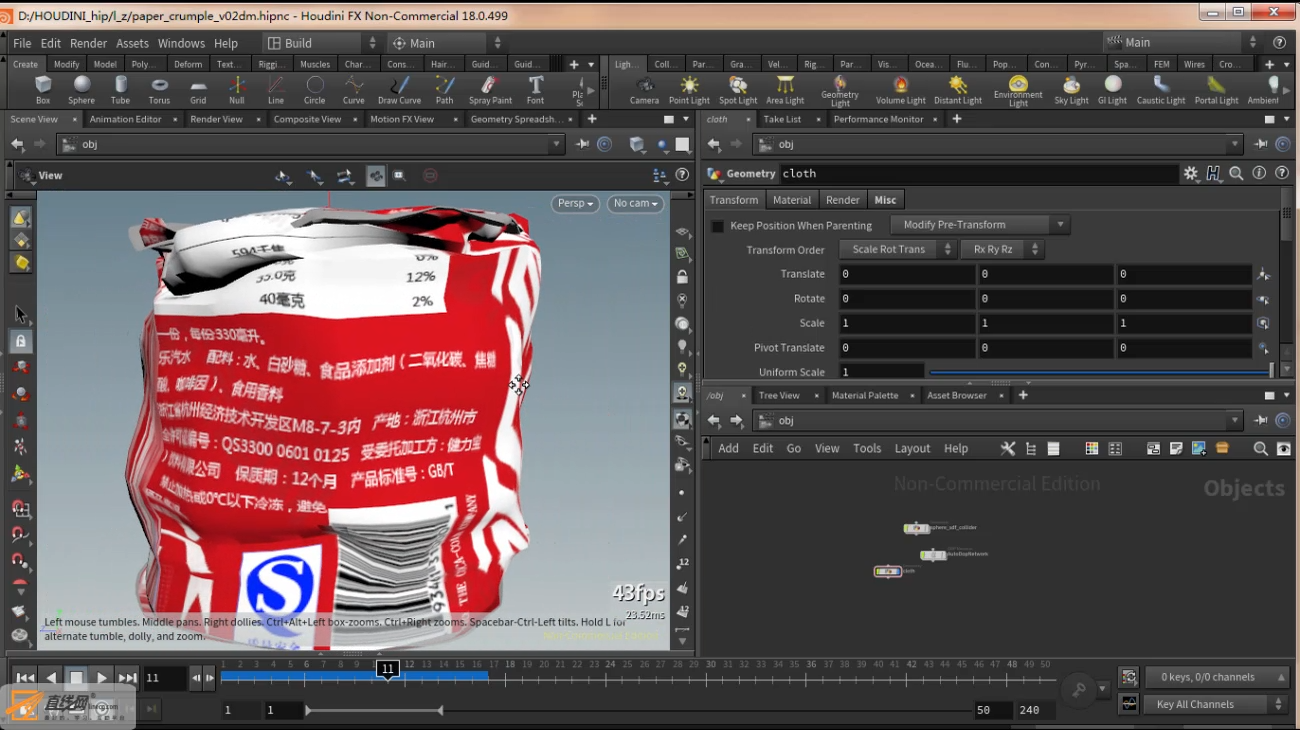
Task: Open the Tree View pane tab
Action: tap(779, 395)
